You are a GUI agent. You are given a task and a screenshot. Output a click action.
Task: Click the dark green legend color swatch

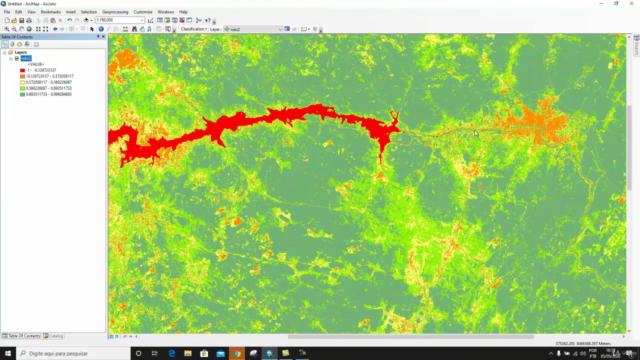pyautogui.click(x=22, y=94)
